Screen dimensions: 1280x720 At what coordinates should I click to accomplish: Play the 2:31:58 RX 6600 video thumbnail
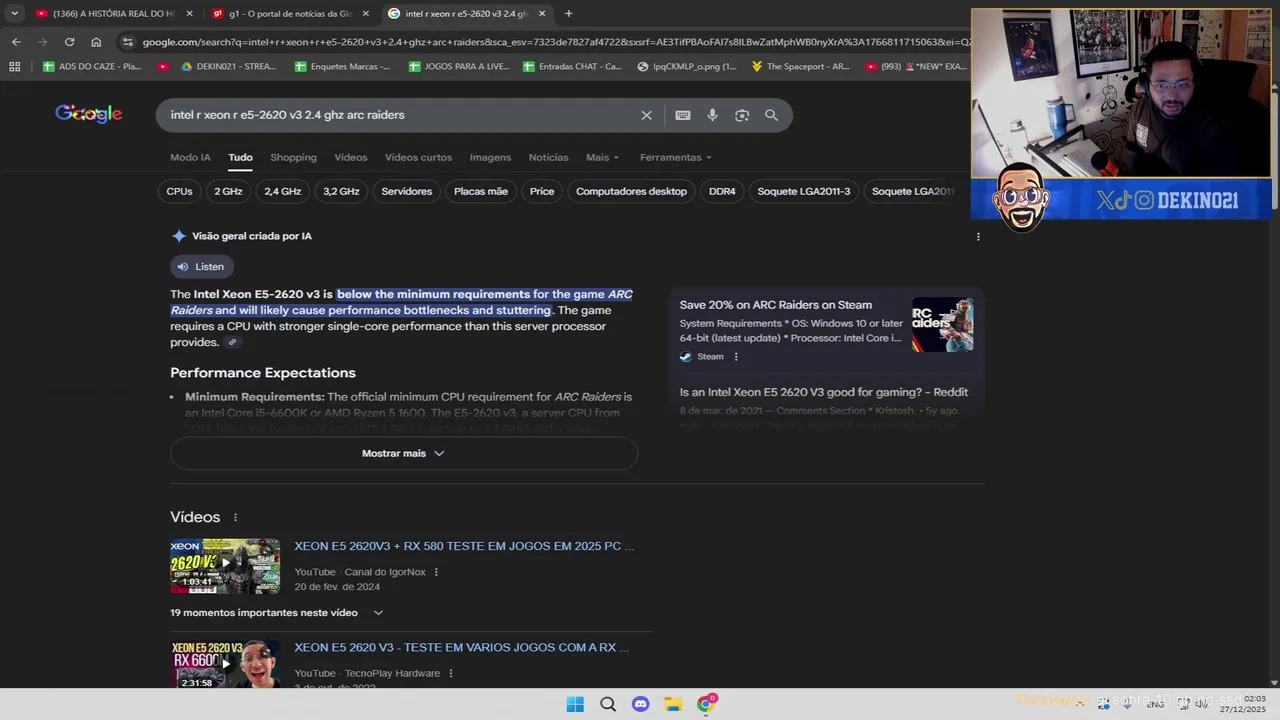tap(225, 663)
